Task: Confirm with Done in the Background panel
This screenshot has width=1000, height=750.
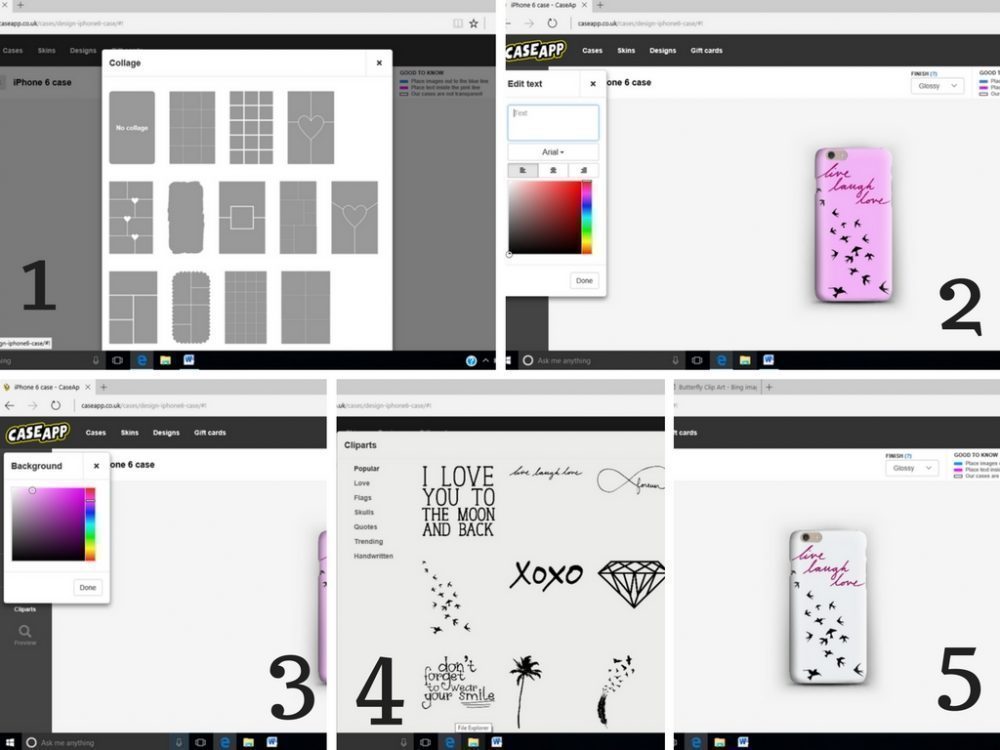Action: [x=88, y=587]
